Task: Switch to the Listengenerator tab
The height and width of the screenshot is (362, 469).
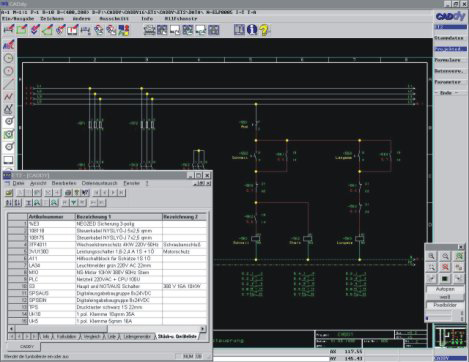Action: pos(137,337)
